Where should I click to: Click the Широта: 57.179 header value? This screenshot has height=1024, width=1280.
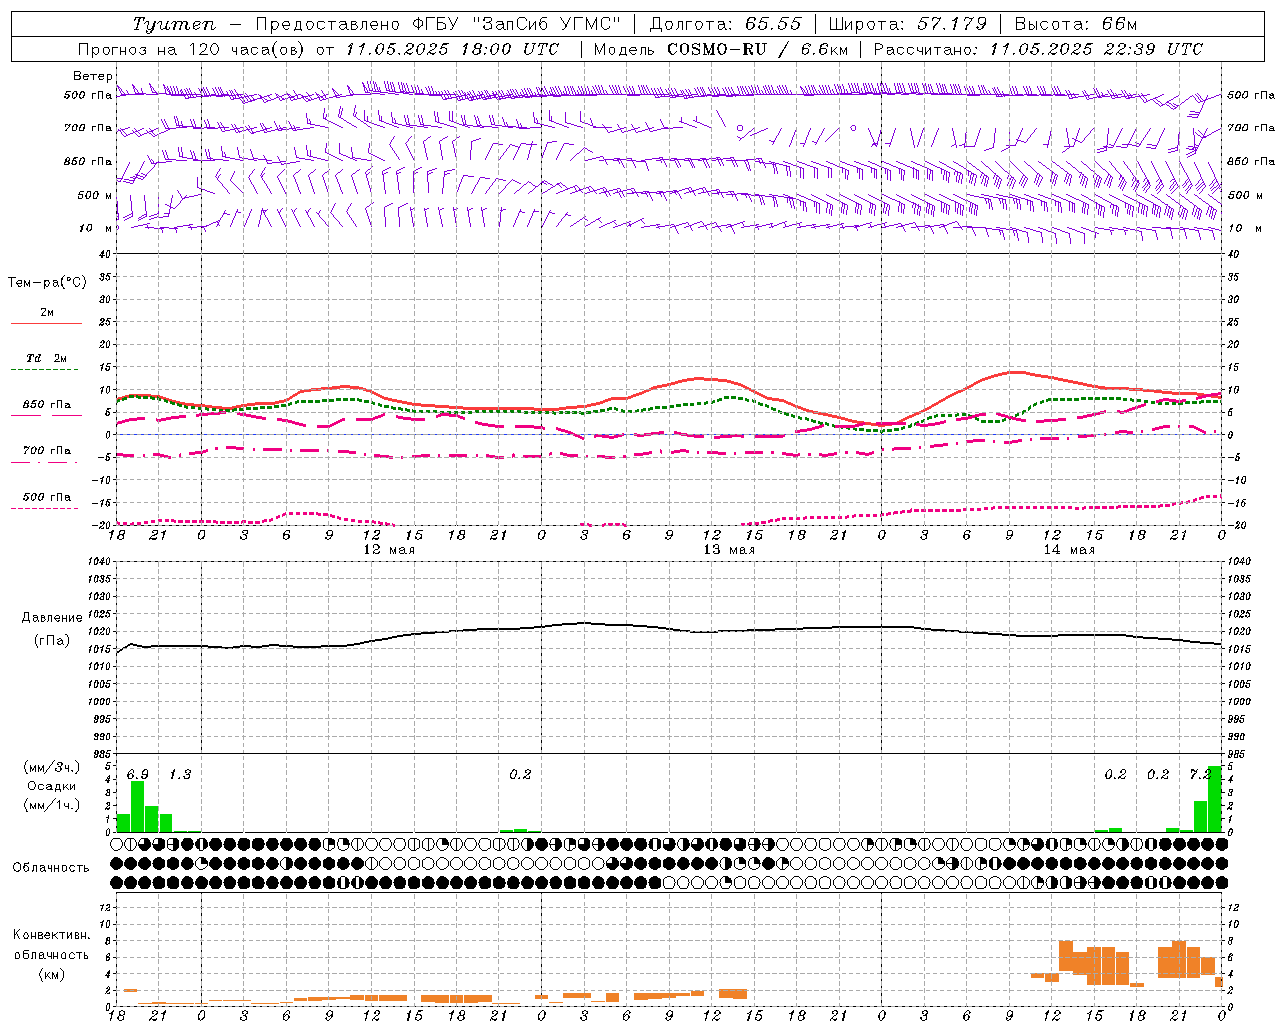pyautogui.click(x=908, y=24)
